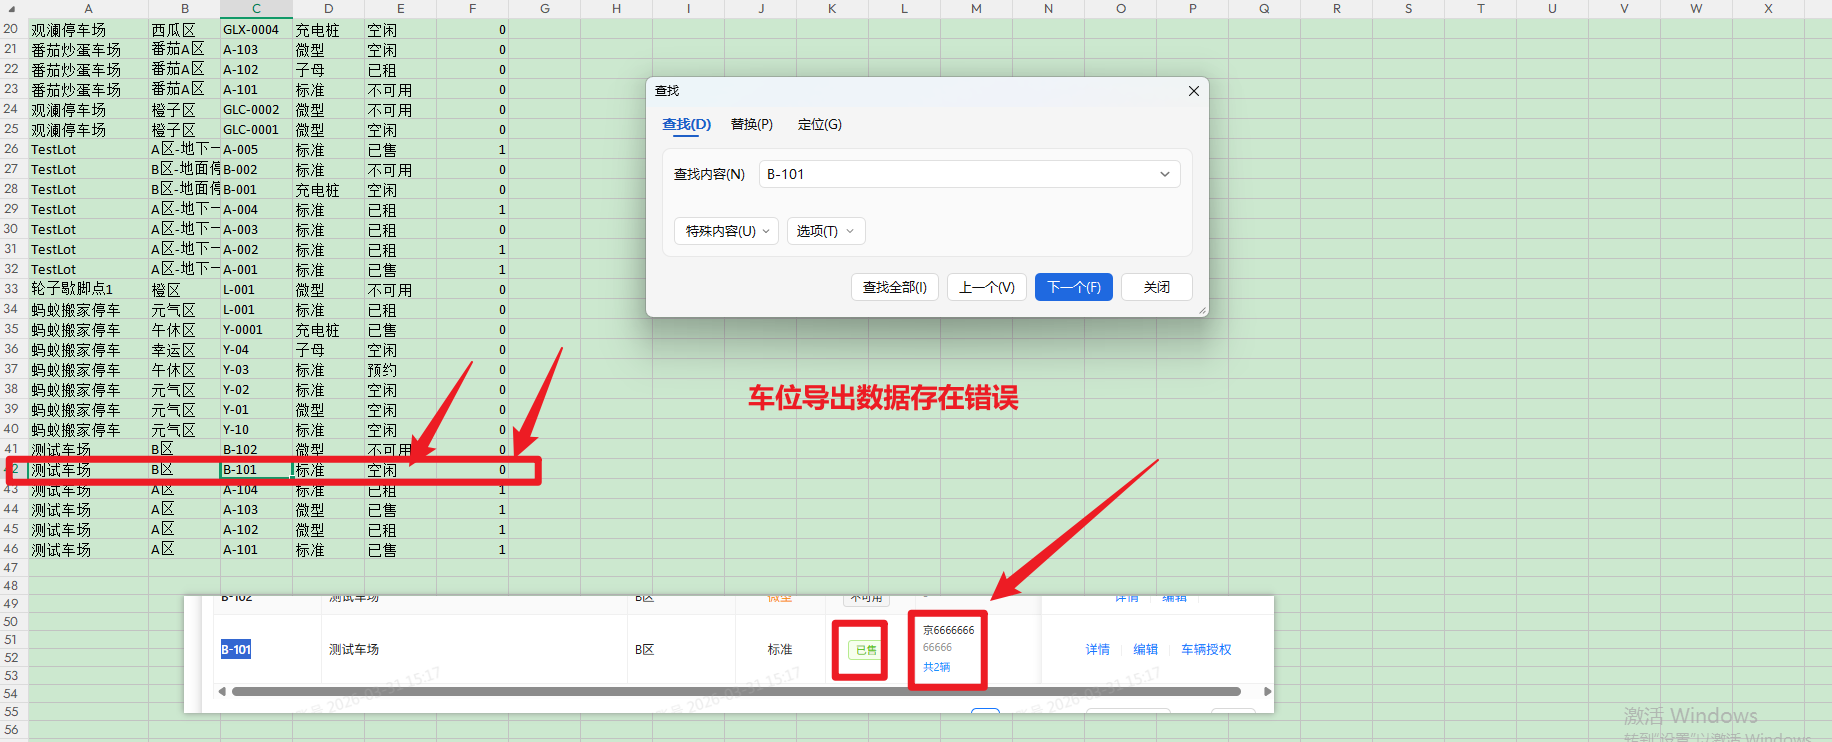Open the 选项(T) dropdown
Screen dimensions: 1832x742
825,231
